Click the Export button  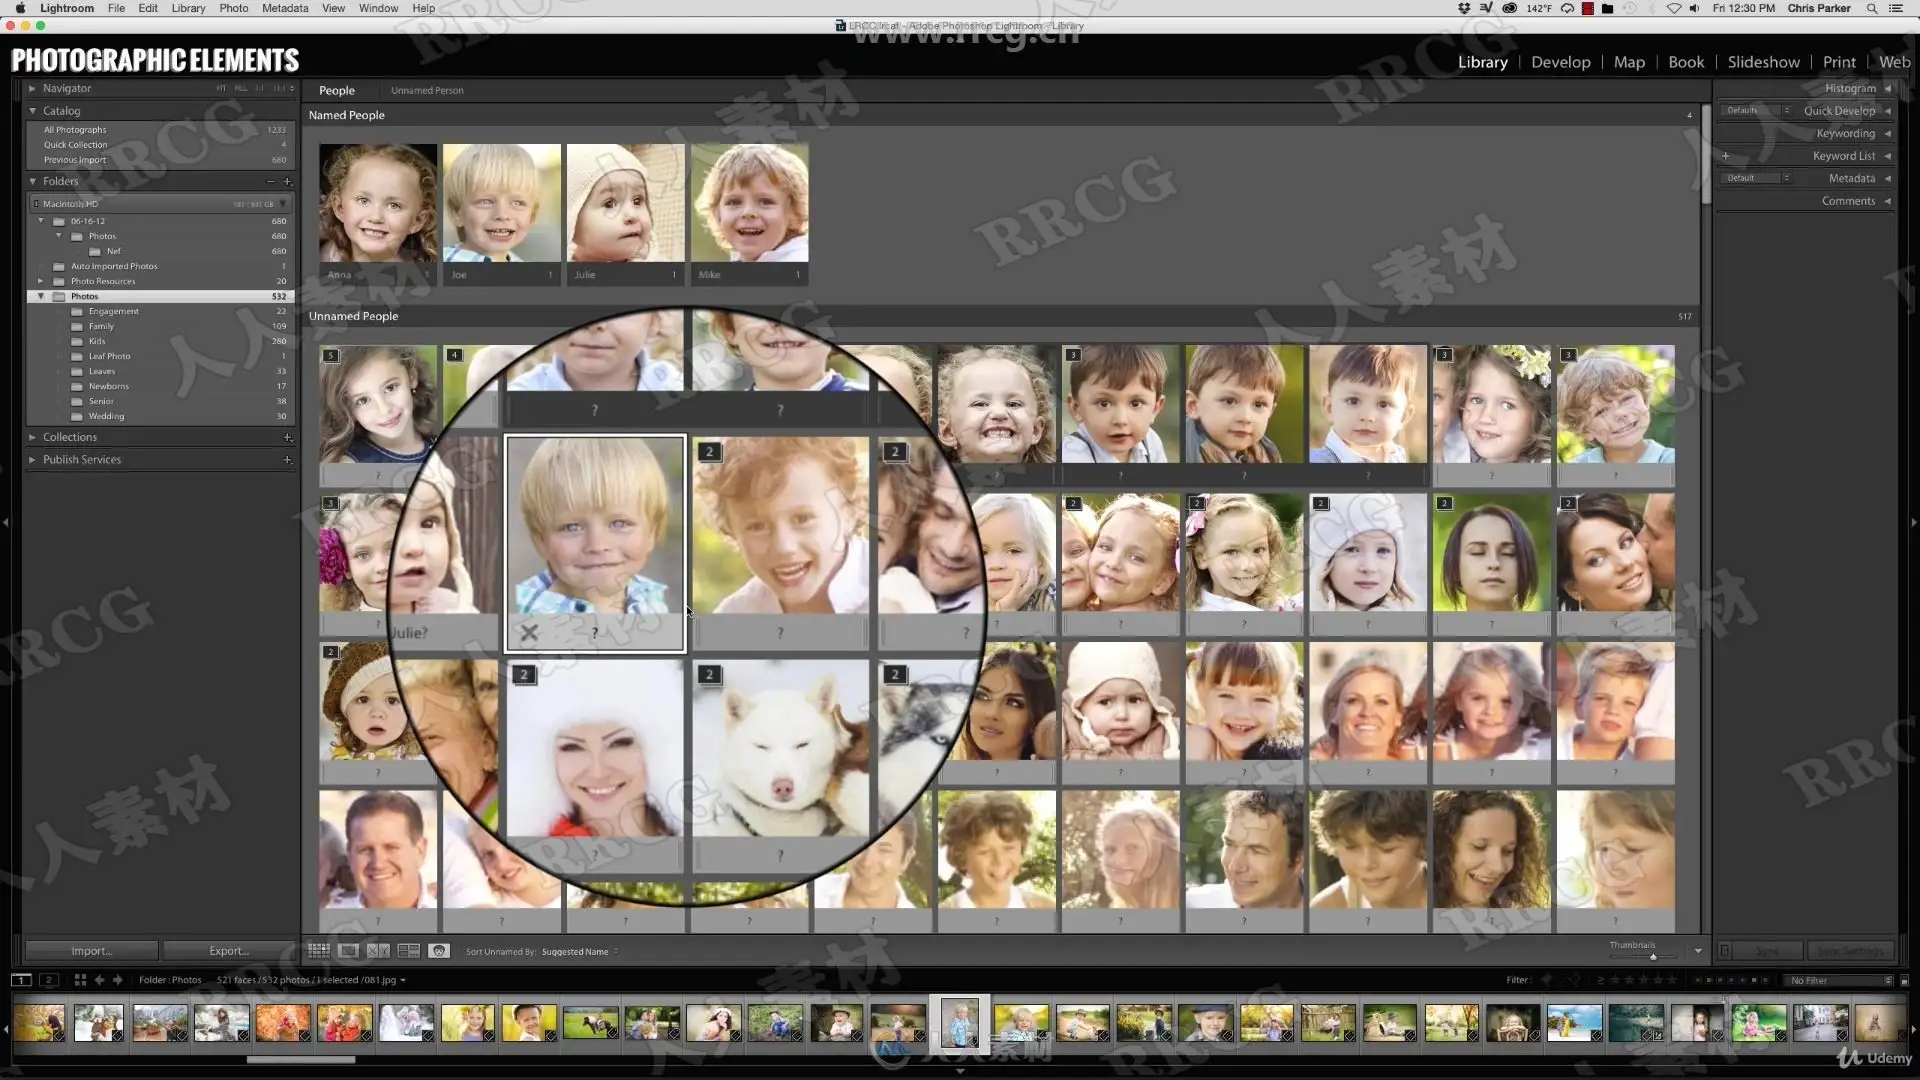click(229, 951)
